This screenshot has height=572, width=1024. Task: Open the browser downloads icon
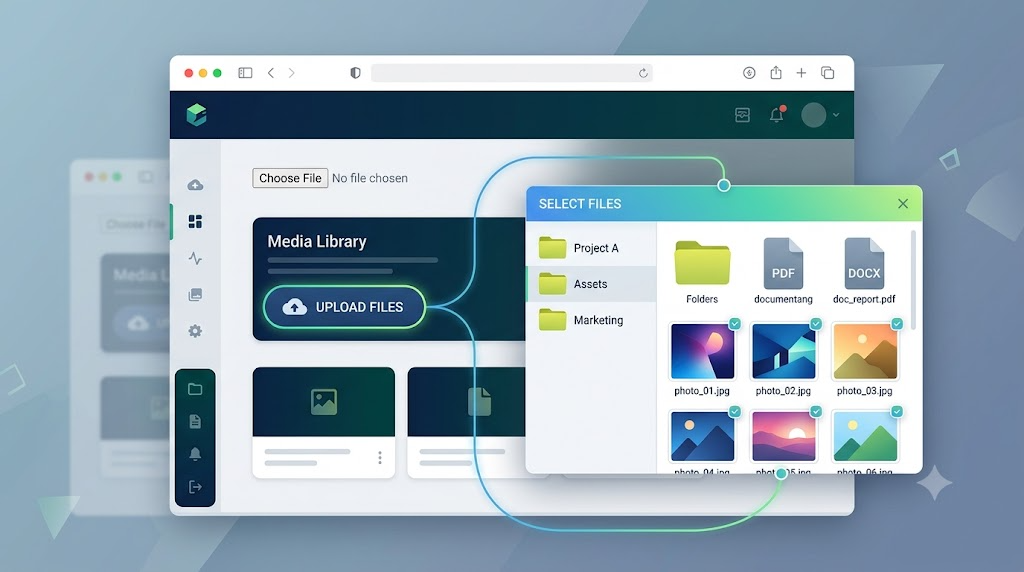click(x=749, y=72)
